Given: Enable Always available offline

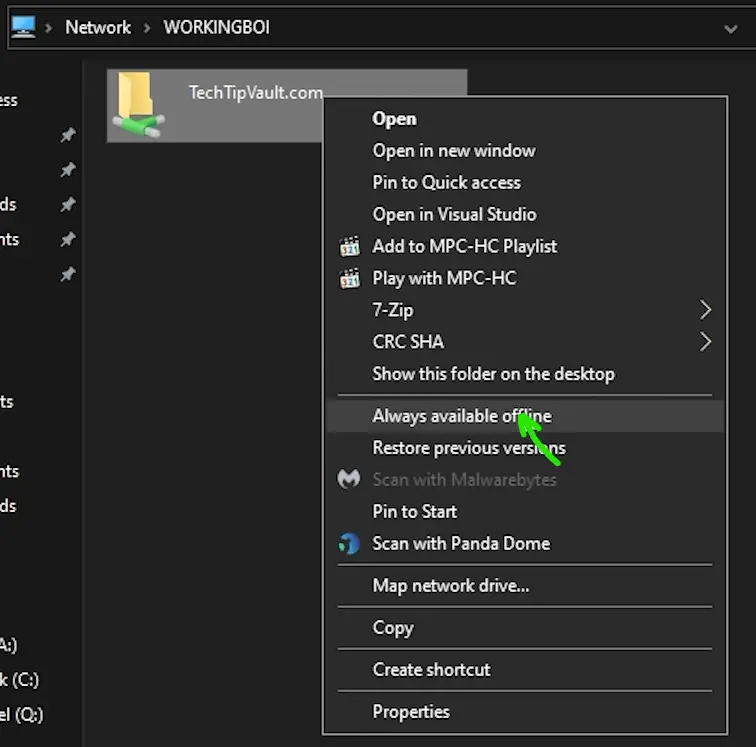Looking at the screenshot, I should coord(525,416).
